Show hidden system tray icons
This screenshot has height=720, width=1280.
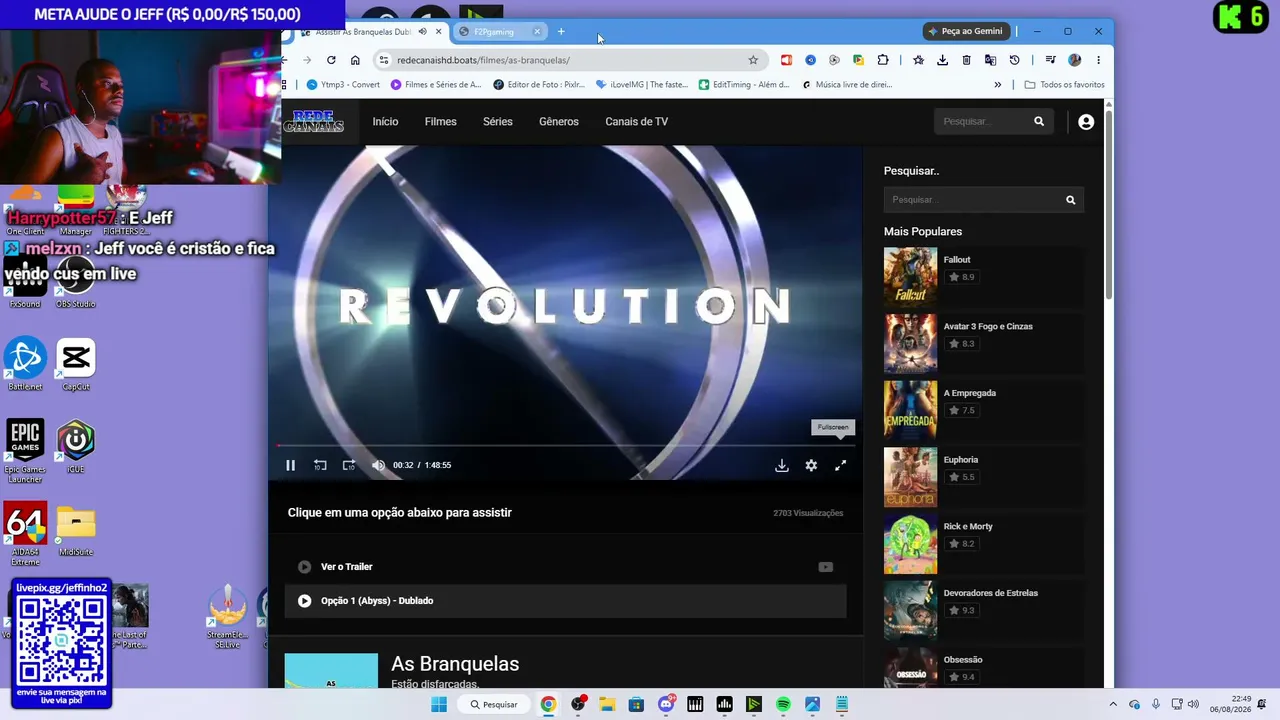[x=1112, y=704]
